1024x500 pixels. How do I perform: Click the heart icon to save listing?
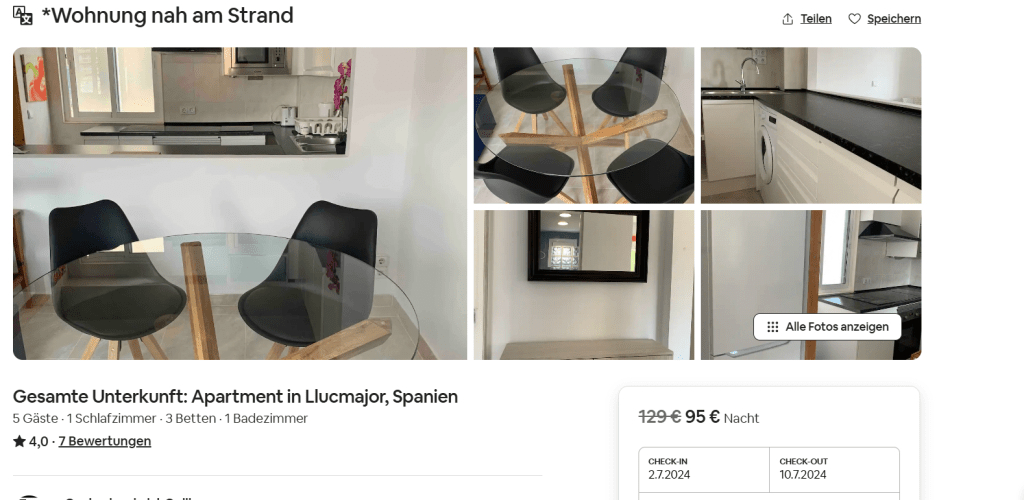click(x=854, y=19)
